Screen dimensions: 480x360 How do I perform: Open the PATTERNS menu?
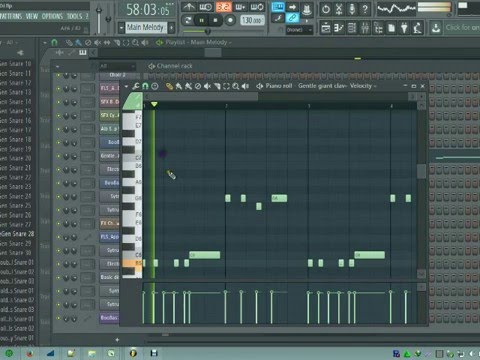(x=11, y=16)
